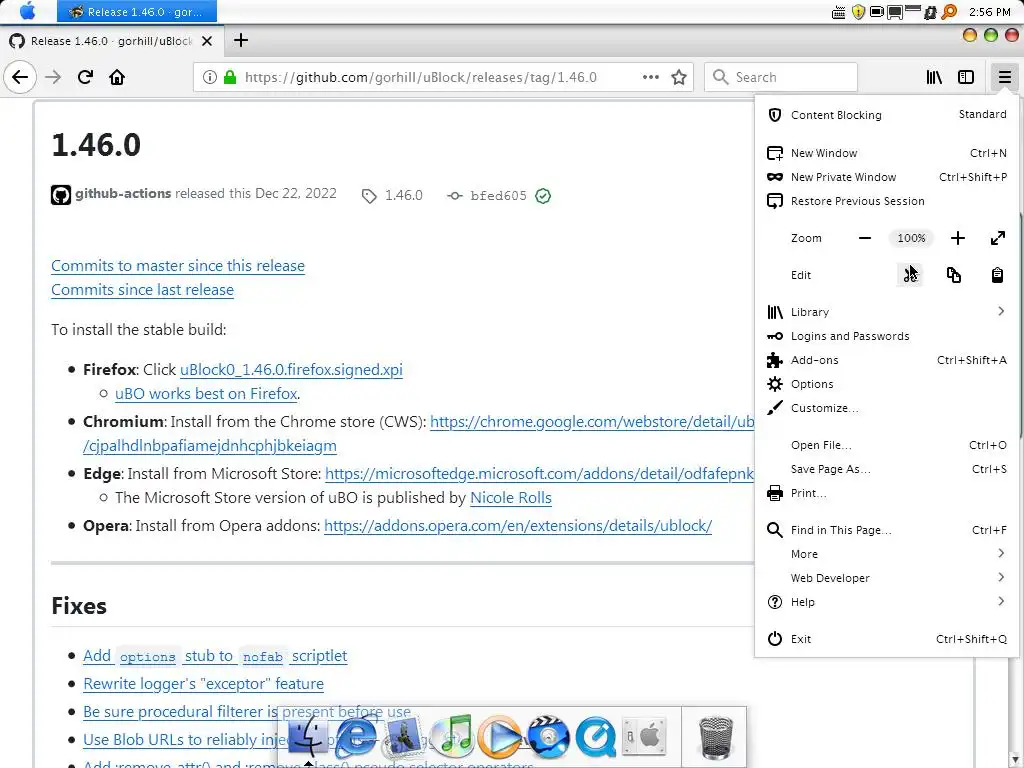Image resolution: width=1024 pixels, height=768 pixels.
Task: Exit Firefox via the menu
Action: click(886, 639)
